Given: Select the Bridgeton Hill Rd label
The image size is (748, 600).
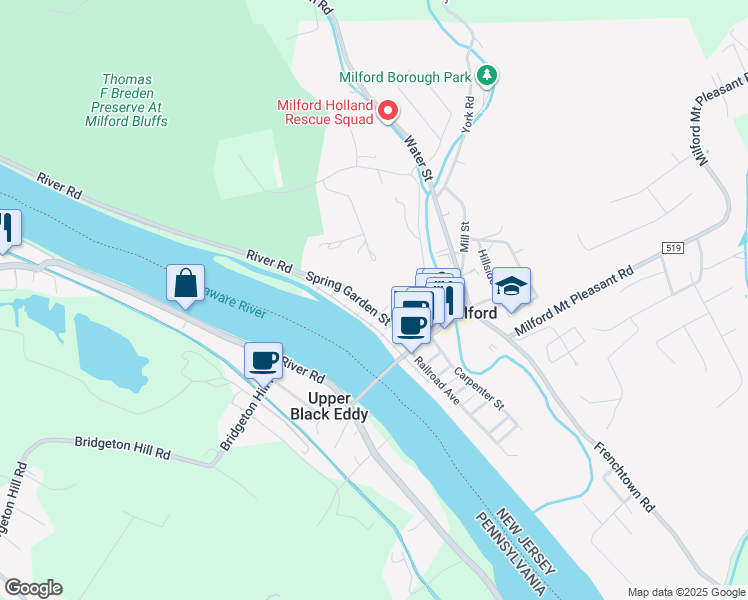Looking at the screenshot, I should [x=123, y=448].
